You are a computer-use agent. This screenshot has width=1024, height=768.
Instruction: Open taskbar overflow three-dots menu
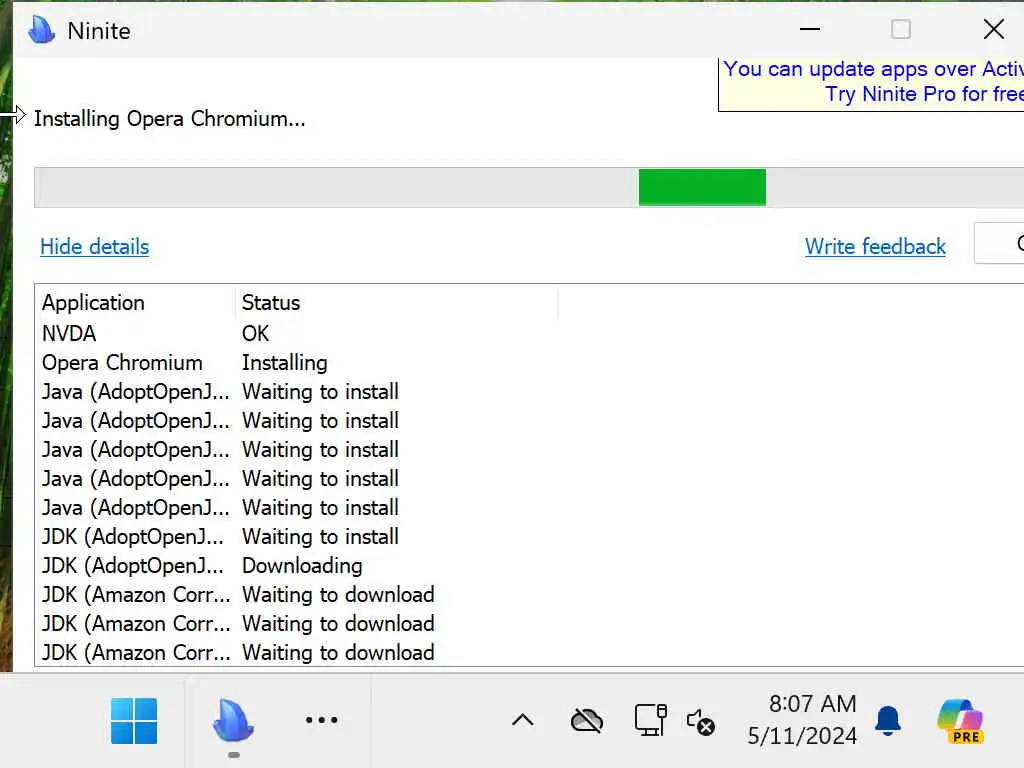pyautogui.click(x=321, y=720)
